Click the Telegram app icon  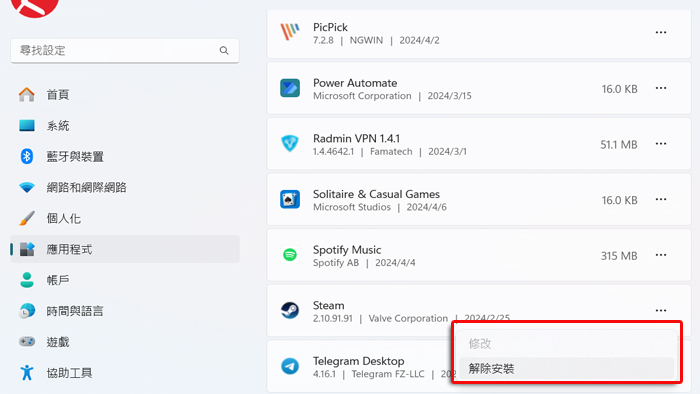[x=290, y=366]
